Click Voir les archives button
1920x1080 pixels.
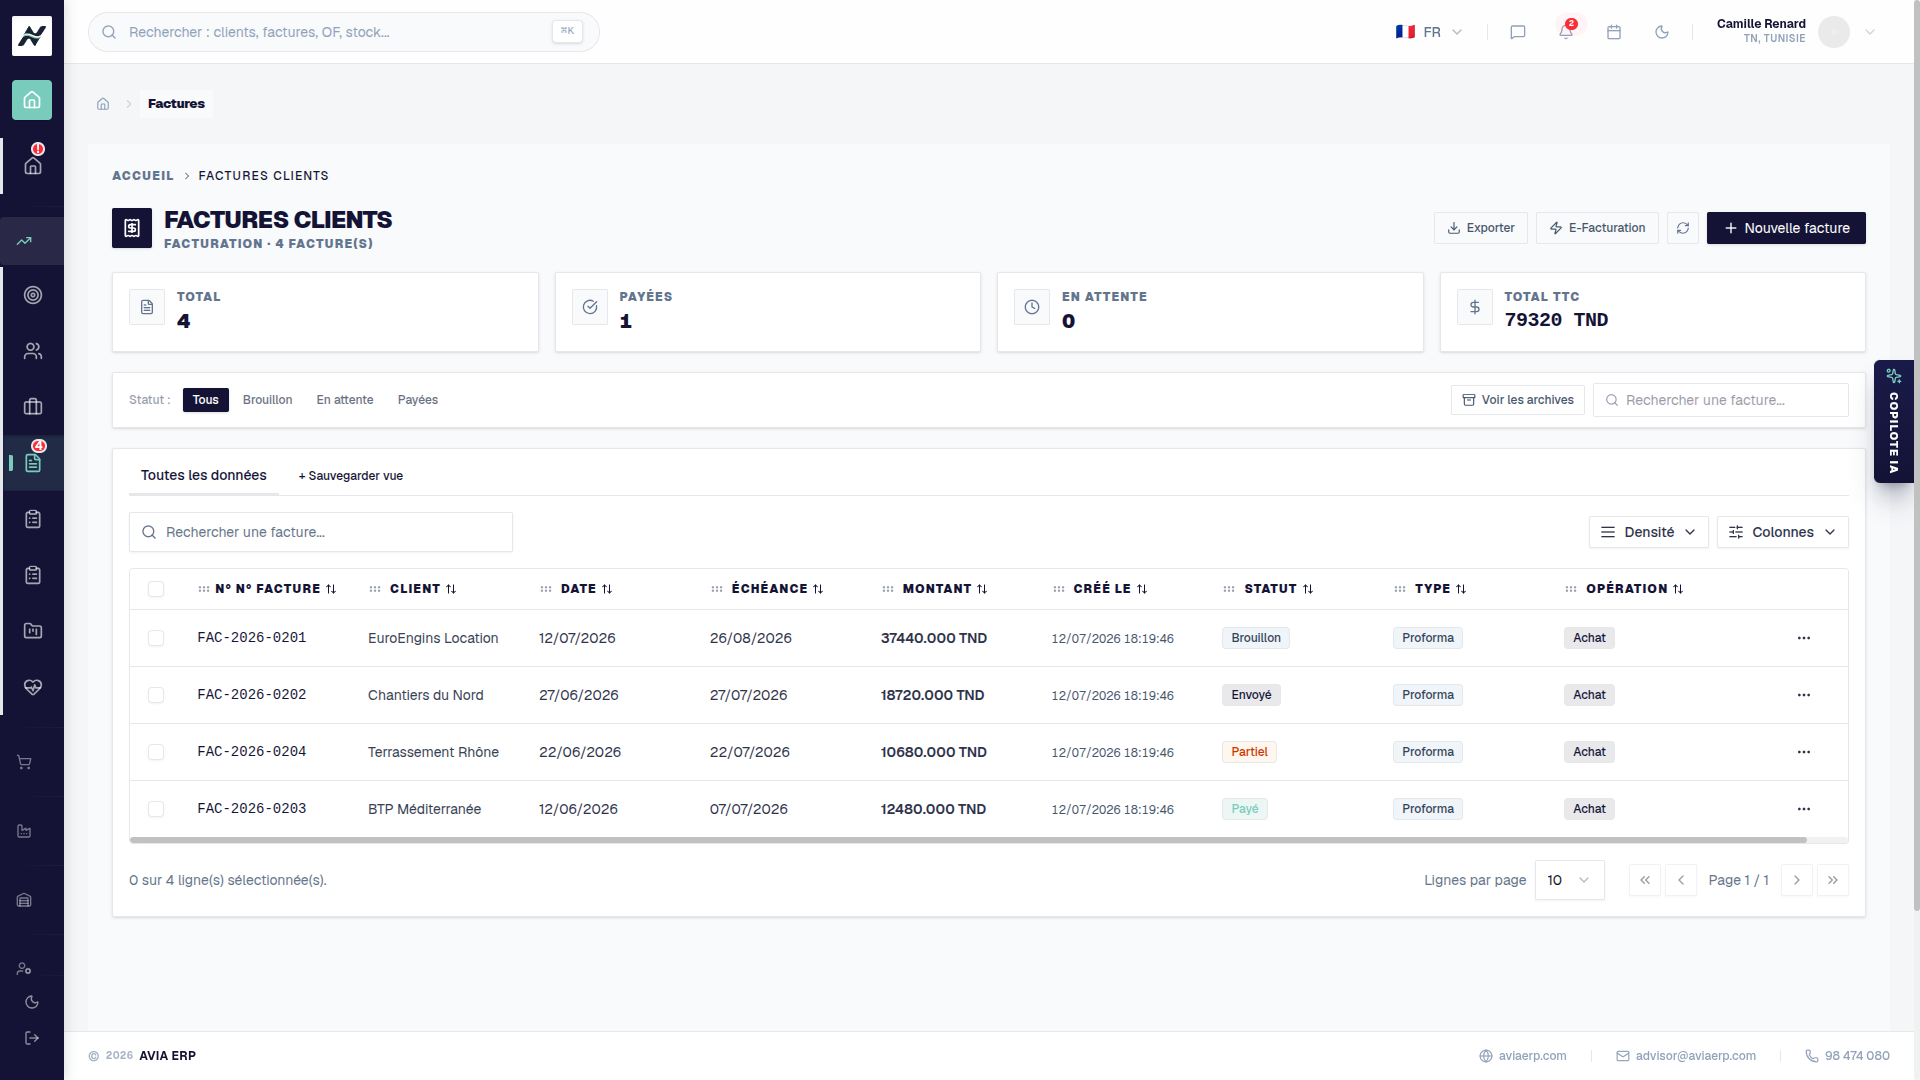tap(1518, 400)
